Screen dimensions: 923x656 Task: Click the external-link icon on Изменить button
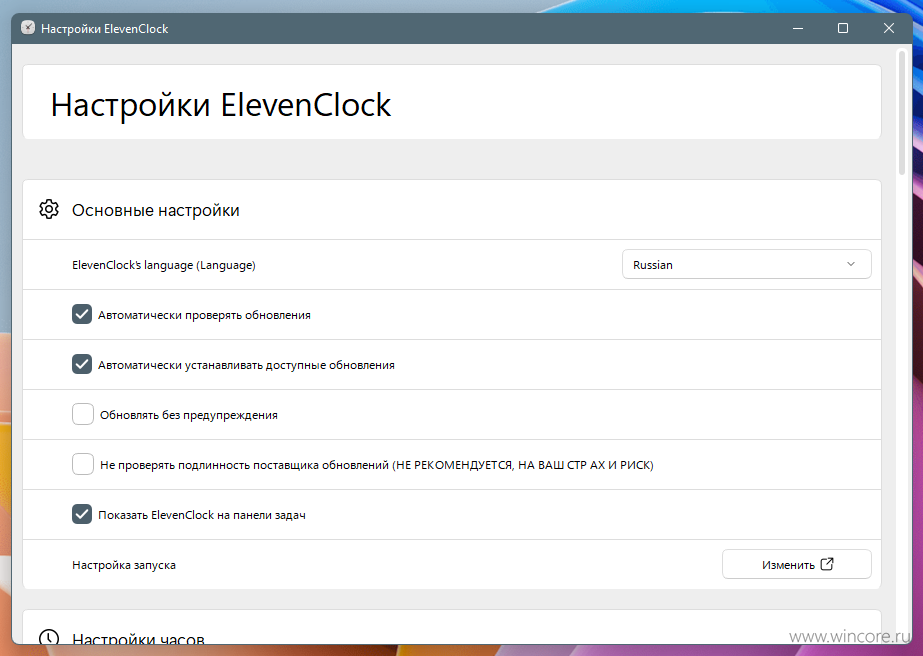point(827,564)
